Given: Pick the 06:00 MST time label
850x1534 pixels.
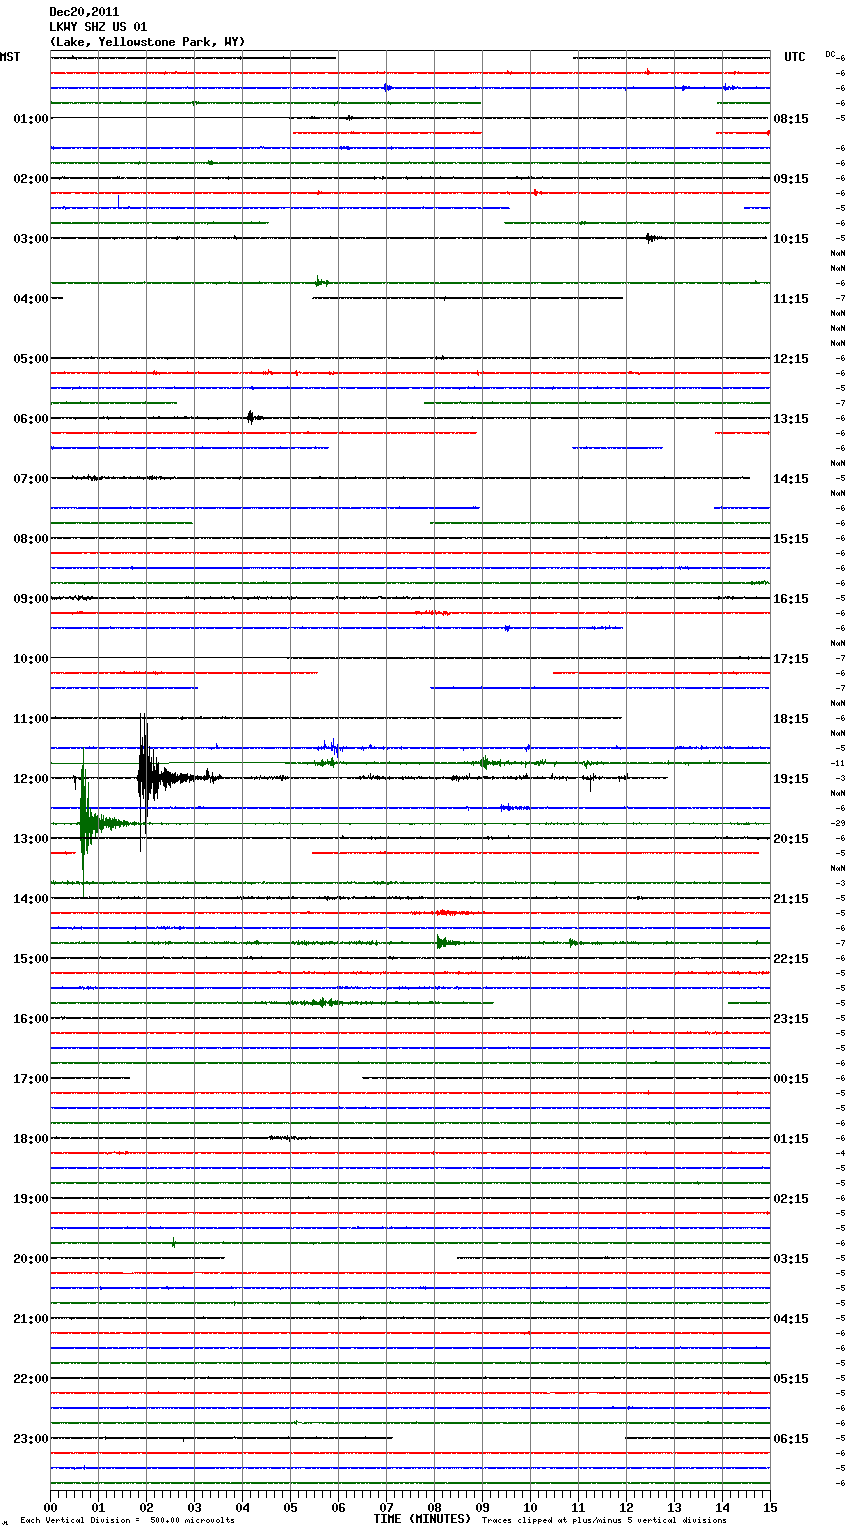Looking at the screenshot, I should coord(31,419).
